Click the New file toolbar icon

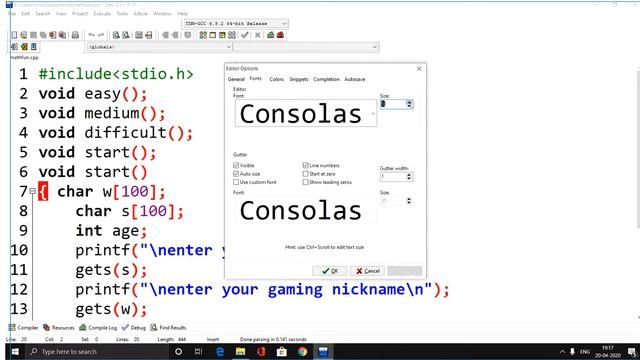(14, 35)
